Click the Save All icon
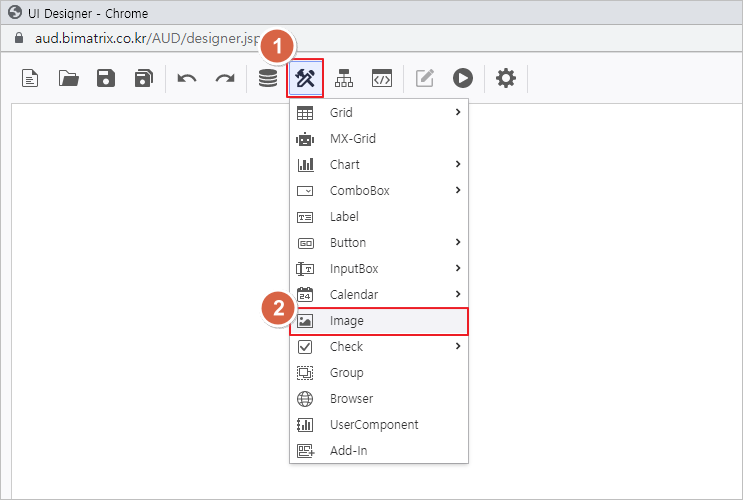The image size is (743, 500). click(x=144, y=78)
